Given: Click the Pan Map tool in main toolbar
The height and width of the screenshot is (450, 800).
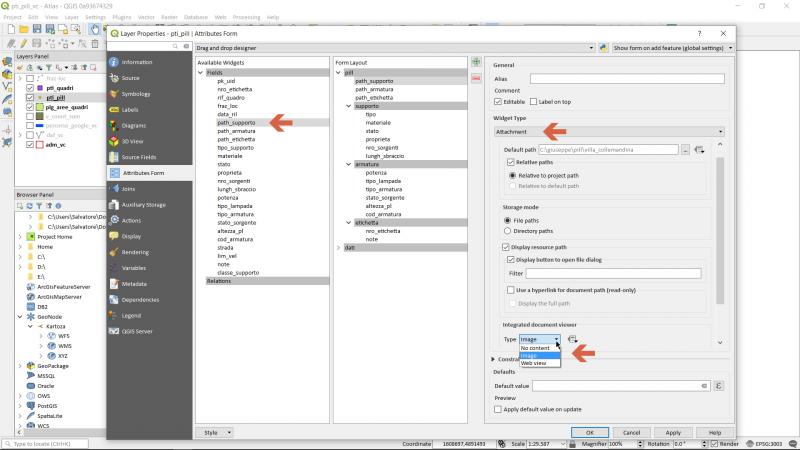Looking at the screenshot, I should tap(95, 30).
